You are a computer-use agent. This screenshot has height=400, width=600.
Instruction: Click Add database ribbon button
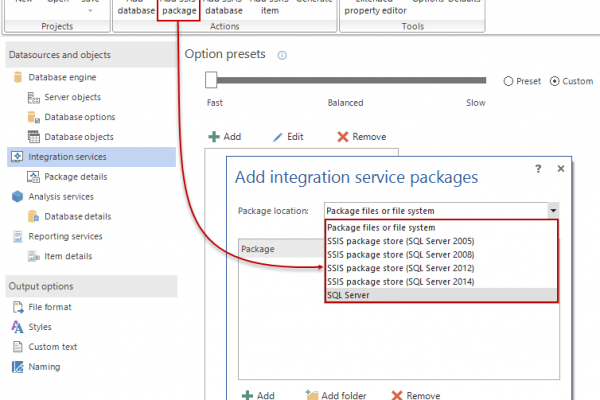[136, 8]
